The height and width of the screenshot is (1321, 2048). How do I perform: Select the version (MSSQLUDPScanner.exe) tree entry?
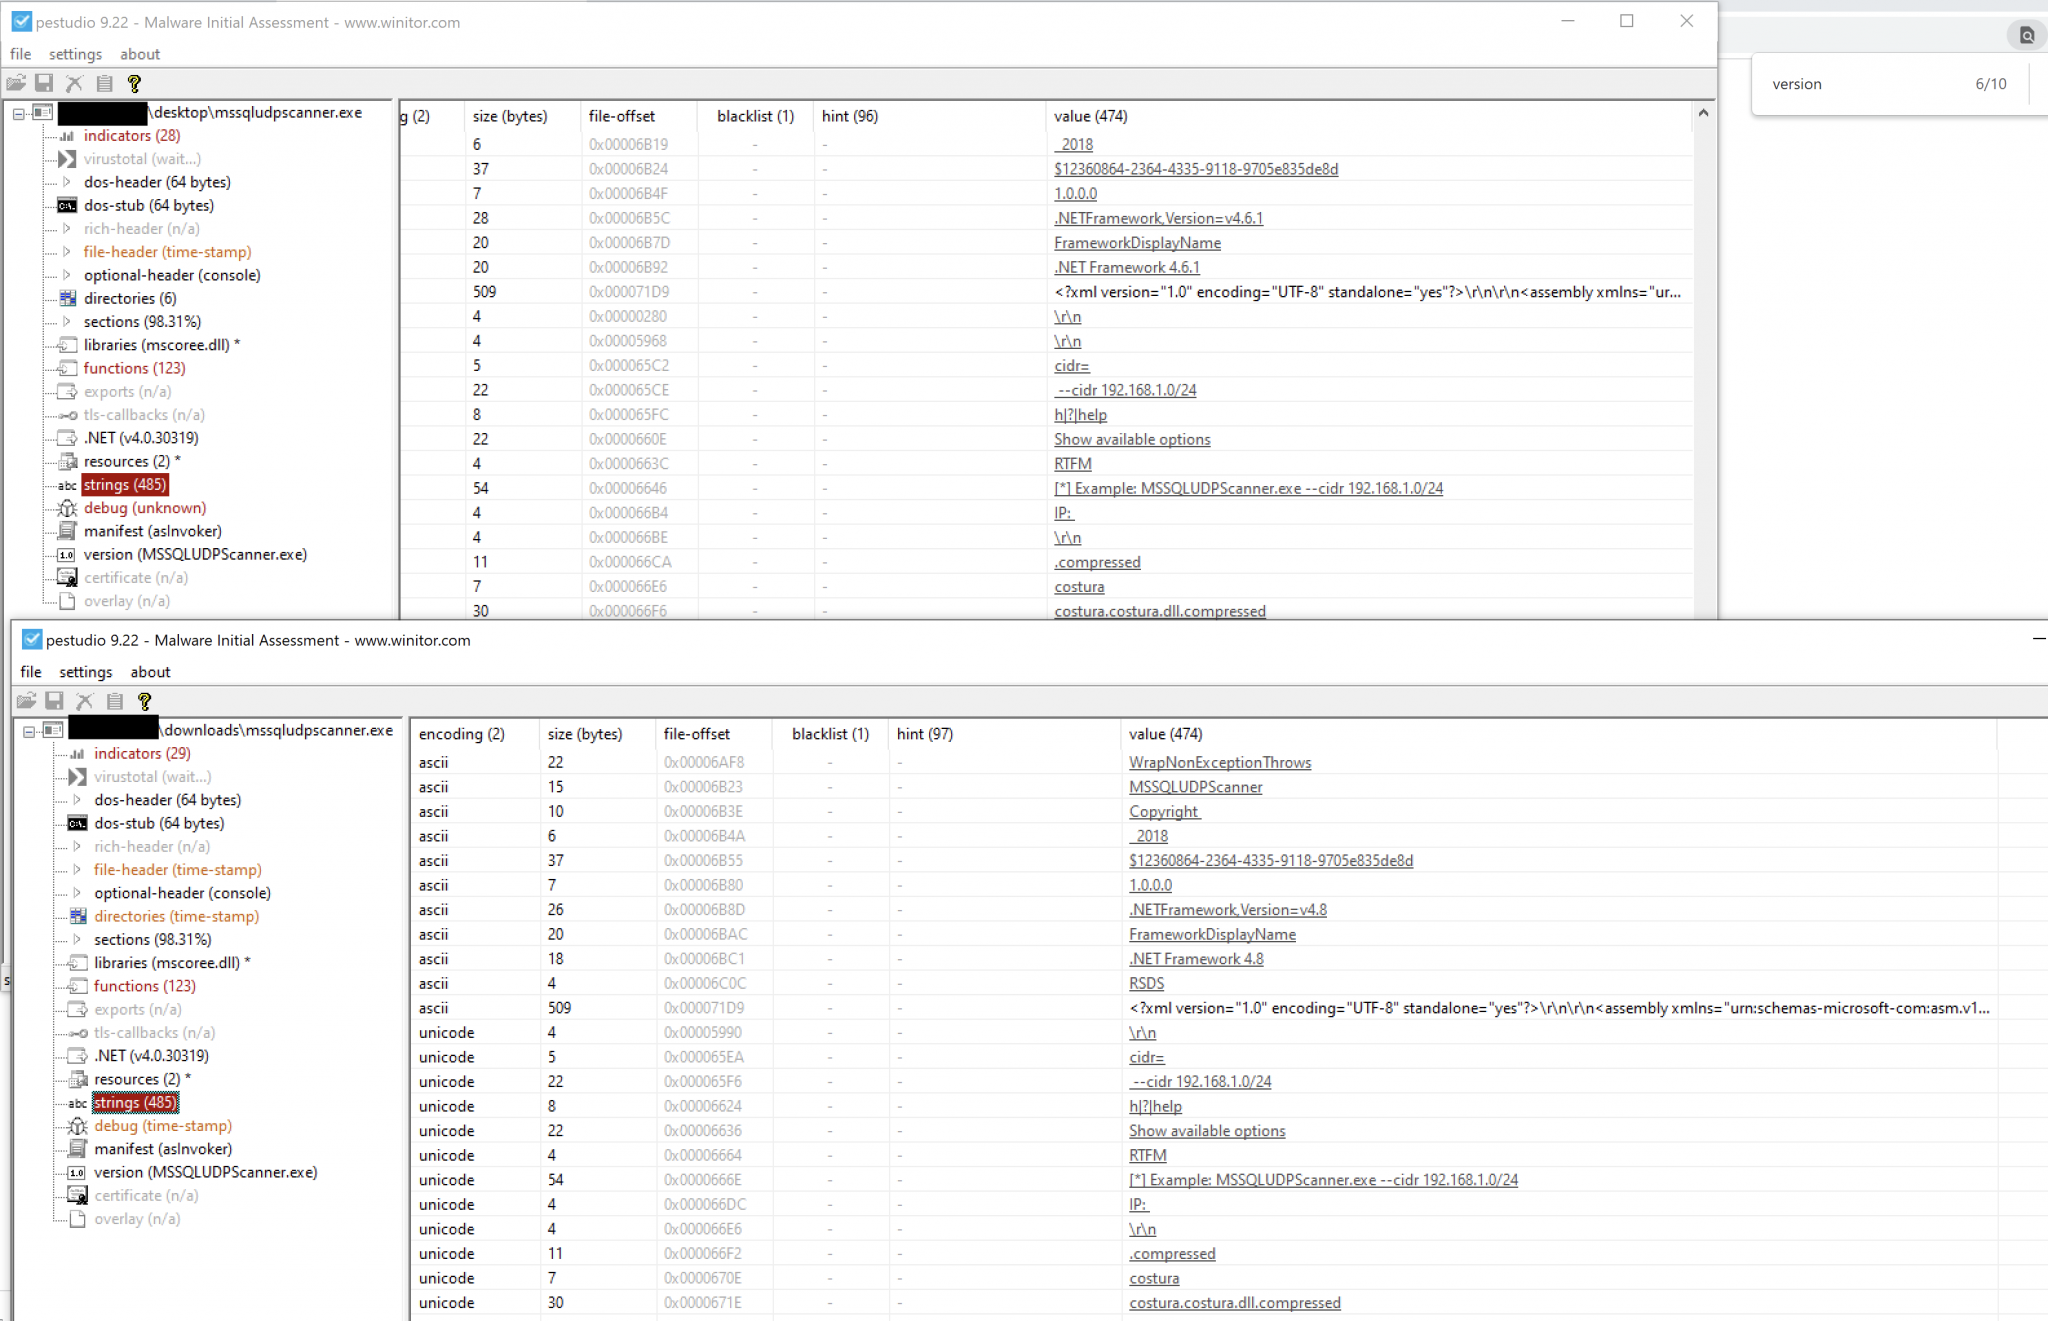(195, 554)
